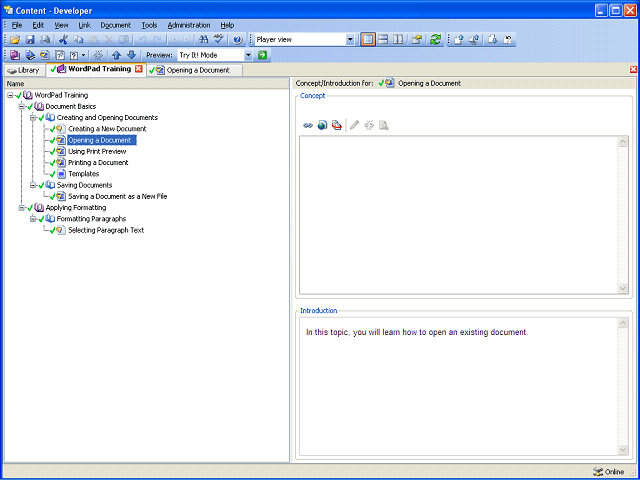Collapse the WordPad Training root node
Image resolution: width=640 pixels, height=480 pixels.
pos(10,95)
